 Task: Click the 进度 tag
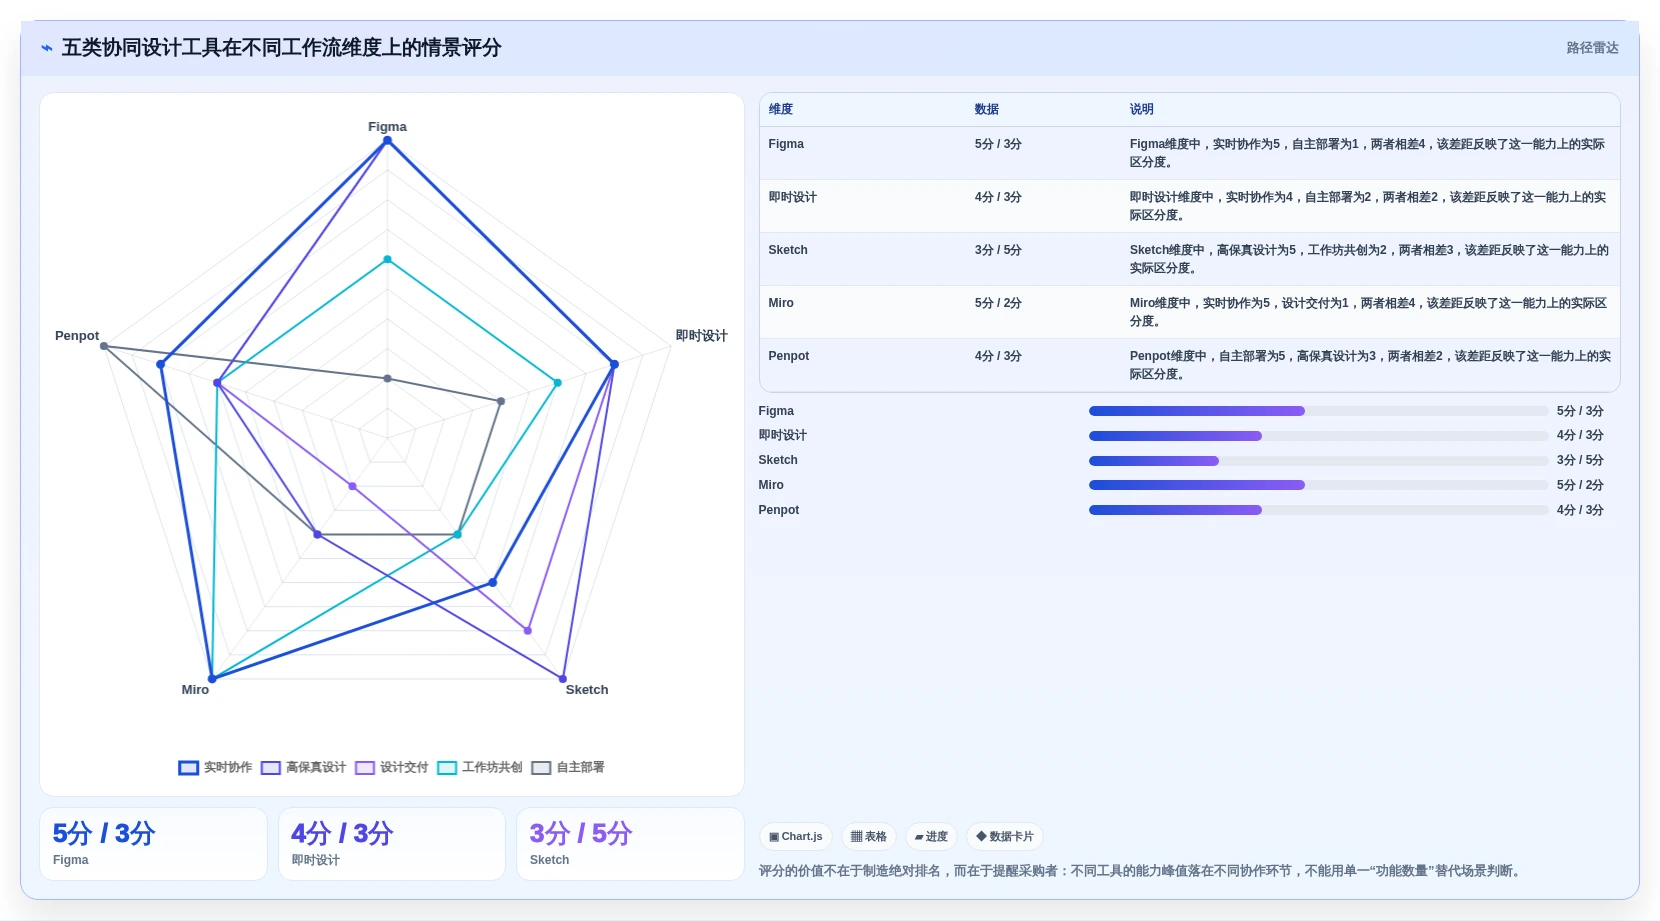coord(931,836)
